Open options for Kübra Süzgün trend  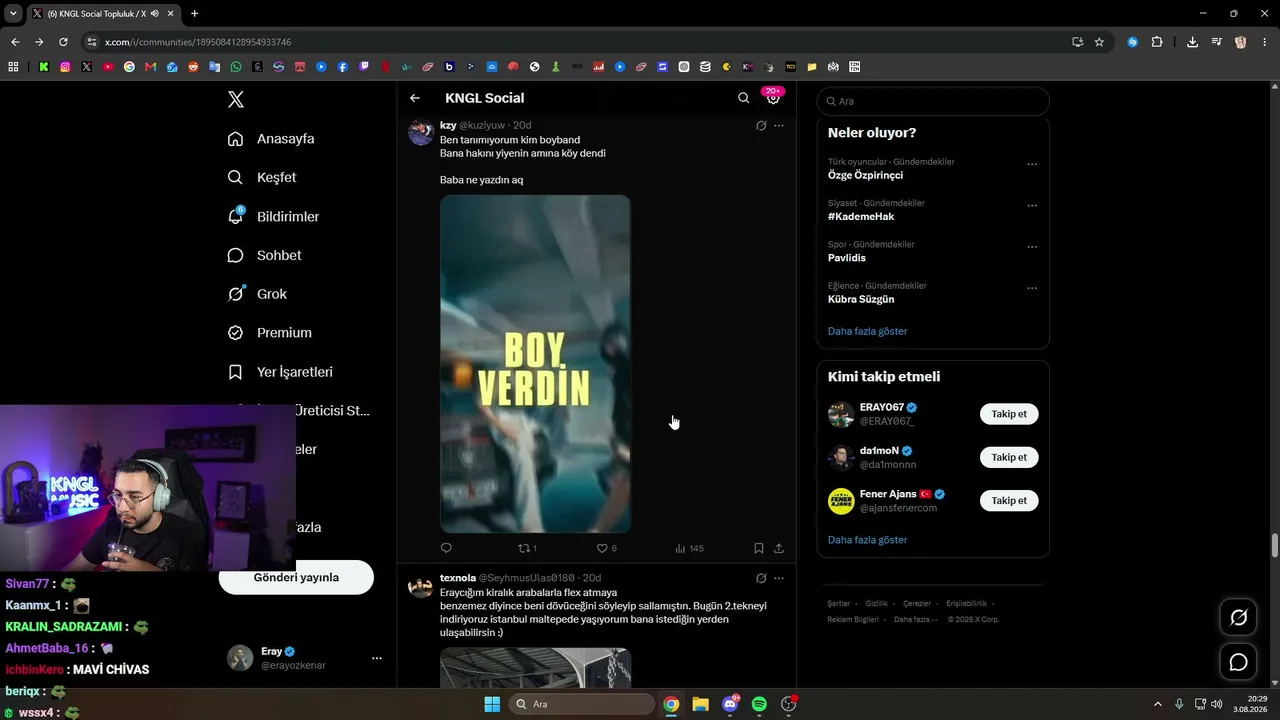click(x=1032, y=288)
